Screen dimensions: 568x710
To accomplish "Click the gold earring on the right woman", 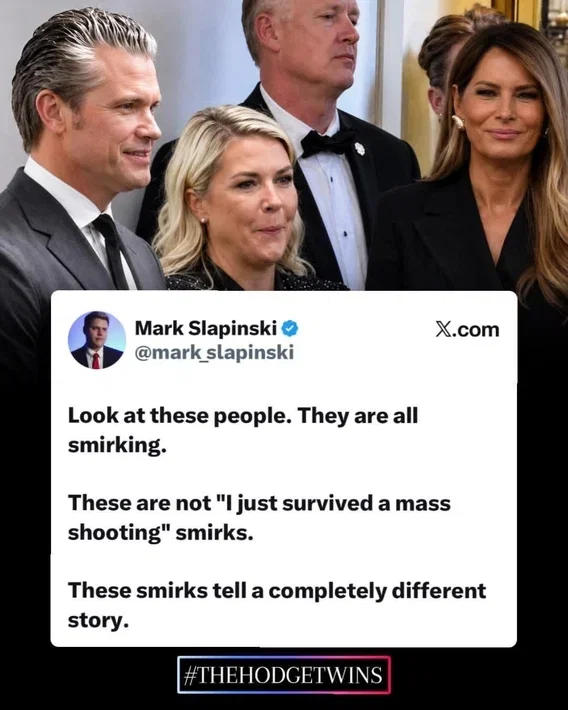I will [x=458, y=122].
